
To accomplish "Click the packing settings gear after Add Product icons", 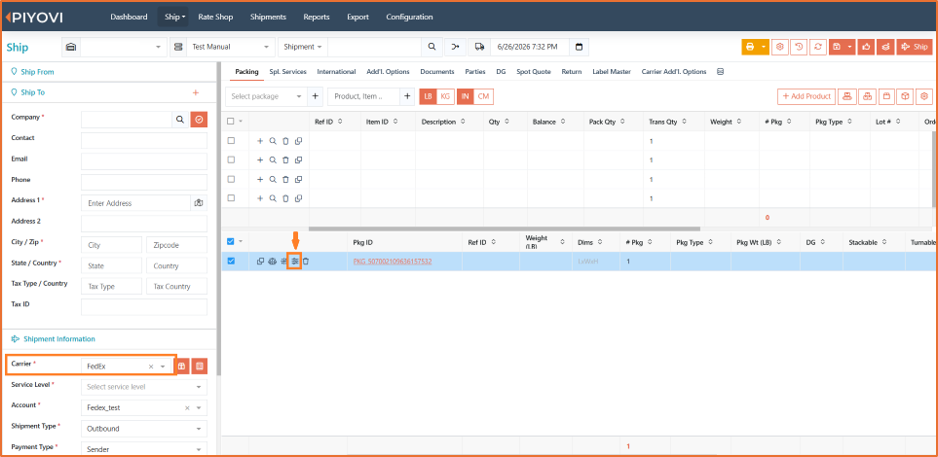I will pos(925,96).
